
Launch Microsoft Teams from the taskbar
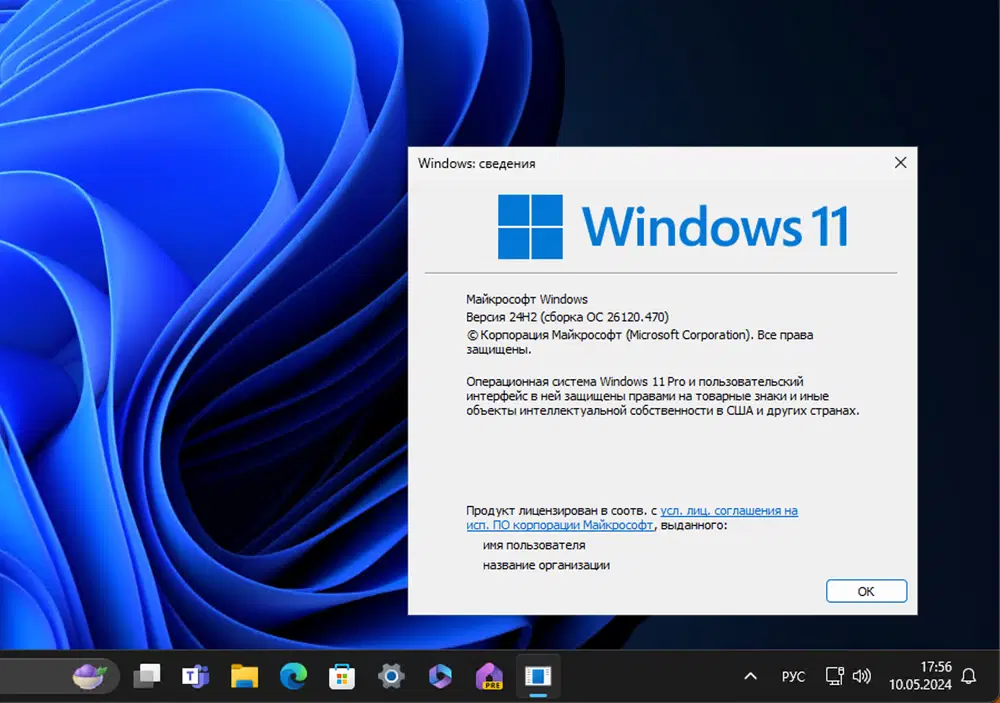pos(194,676)
